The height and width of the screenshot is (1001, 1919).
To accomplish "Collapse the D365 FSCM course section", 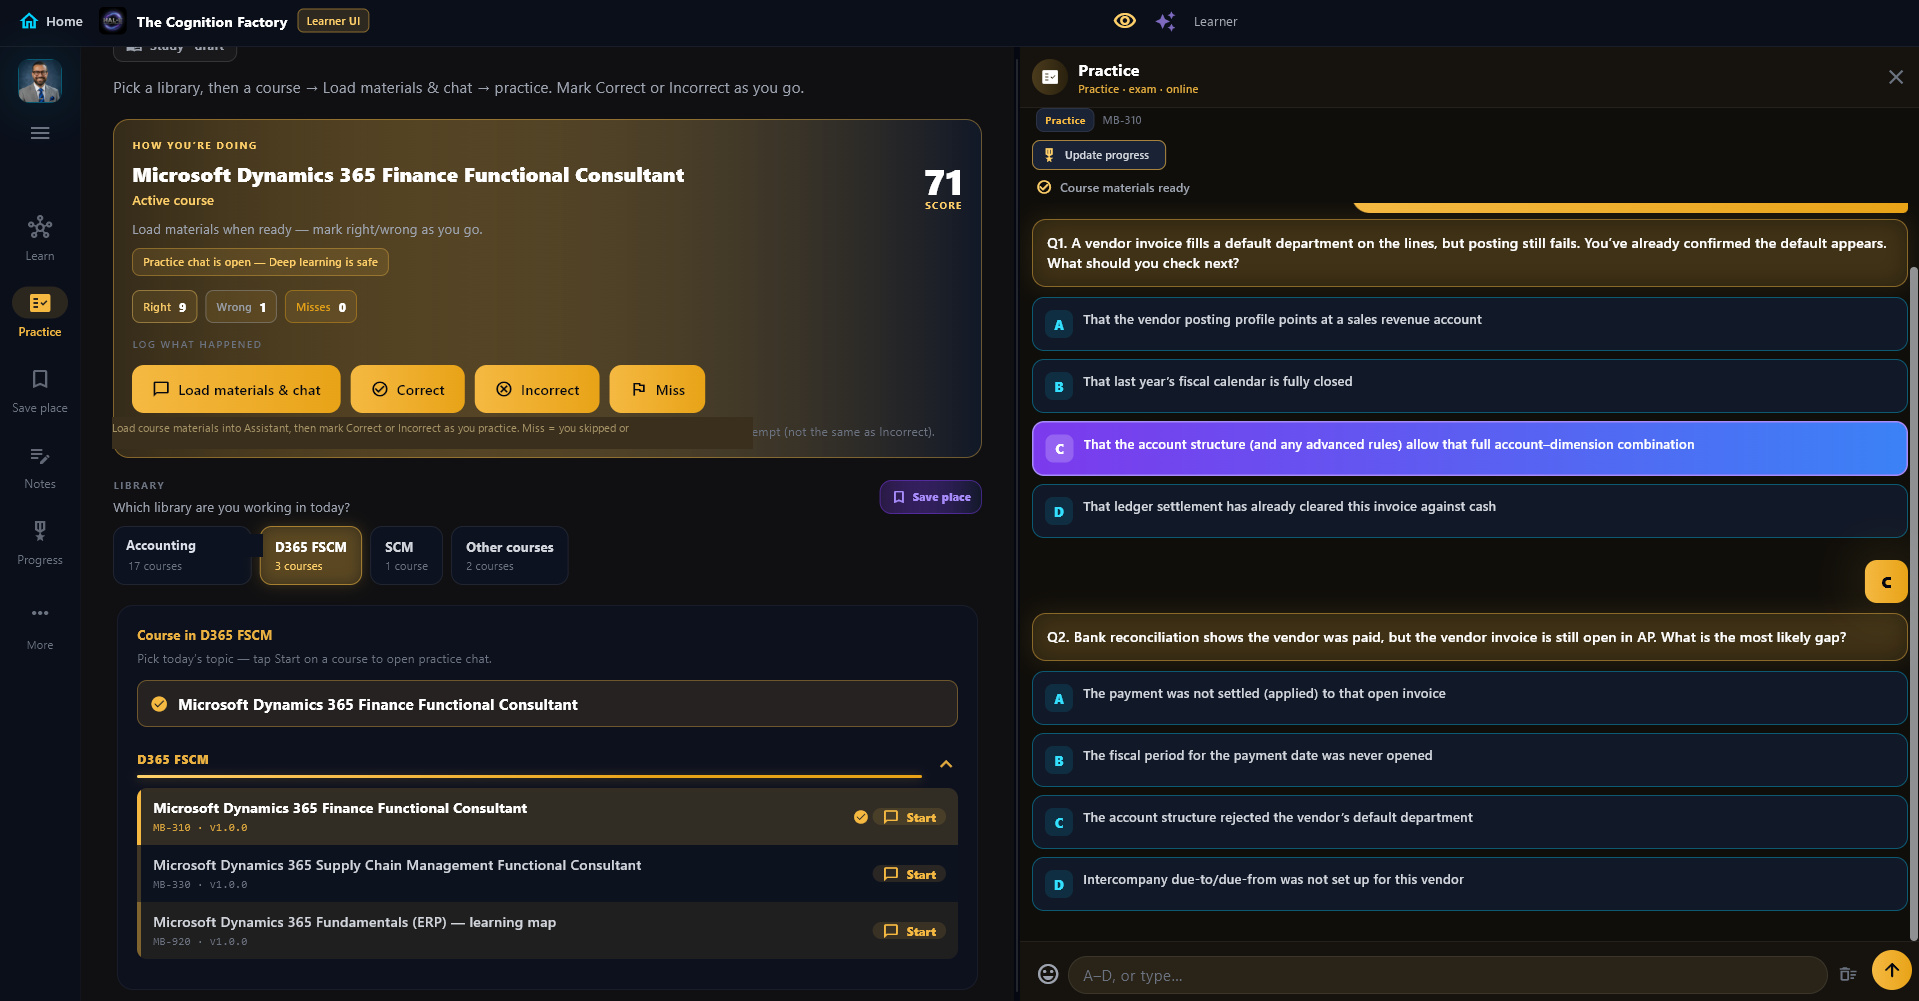I will pyautogui.click(x=946, y=764).
